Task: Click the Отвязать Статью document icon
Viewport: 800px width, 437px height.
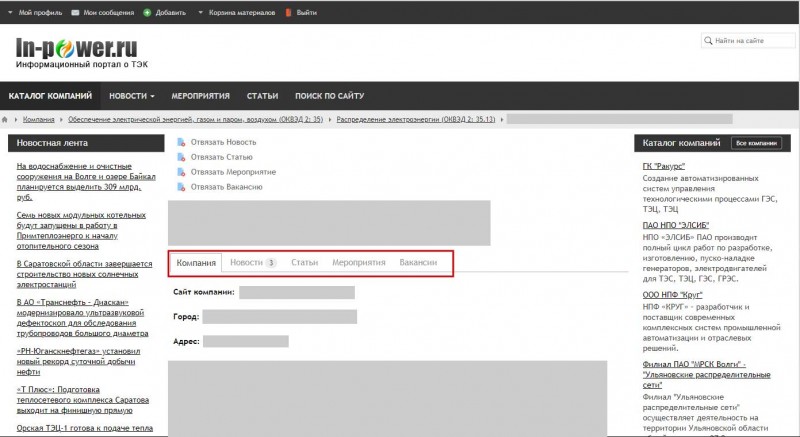Action: pyautogui.click(x=181, y=157)
